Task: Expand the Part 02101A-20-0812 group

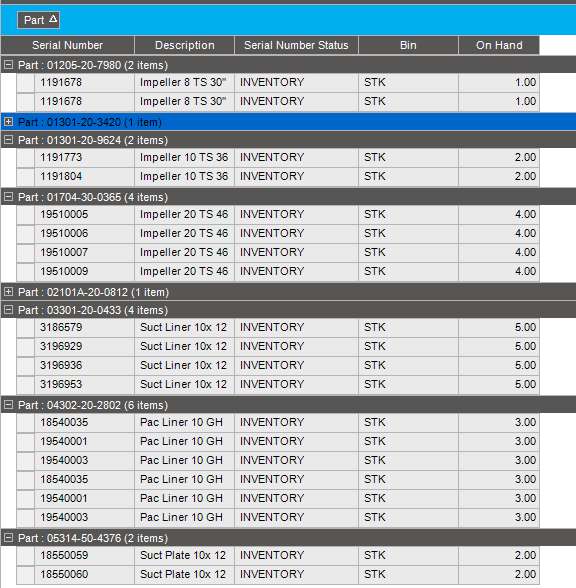Action: 8,291
